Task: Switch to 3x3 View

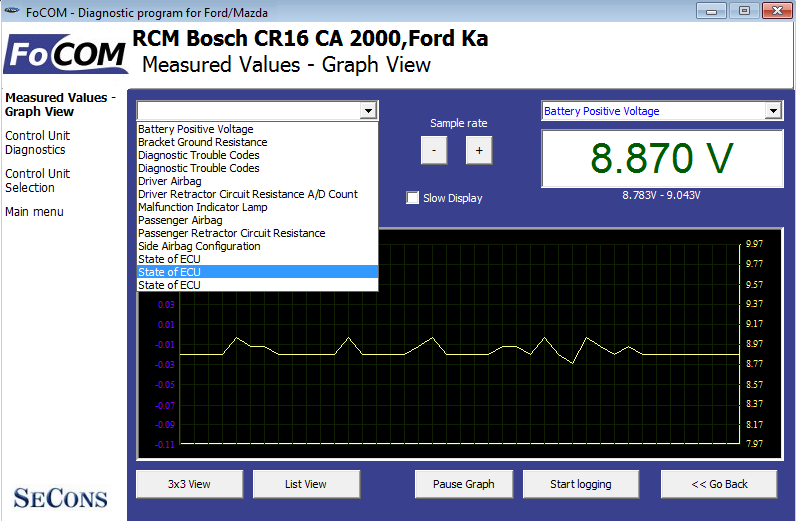Action: (x=189, y=484)
